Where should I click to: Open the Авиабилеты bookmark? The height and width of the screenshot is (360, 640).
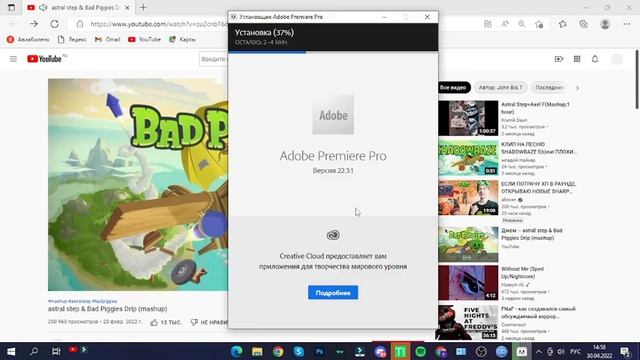click(x=28, y=39)
